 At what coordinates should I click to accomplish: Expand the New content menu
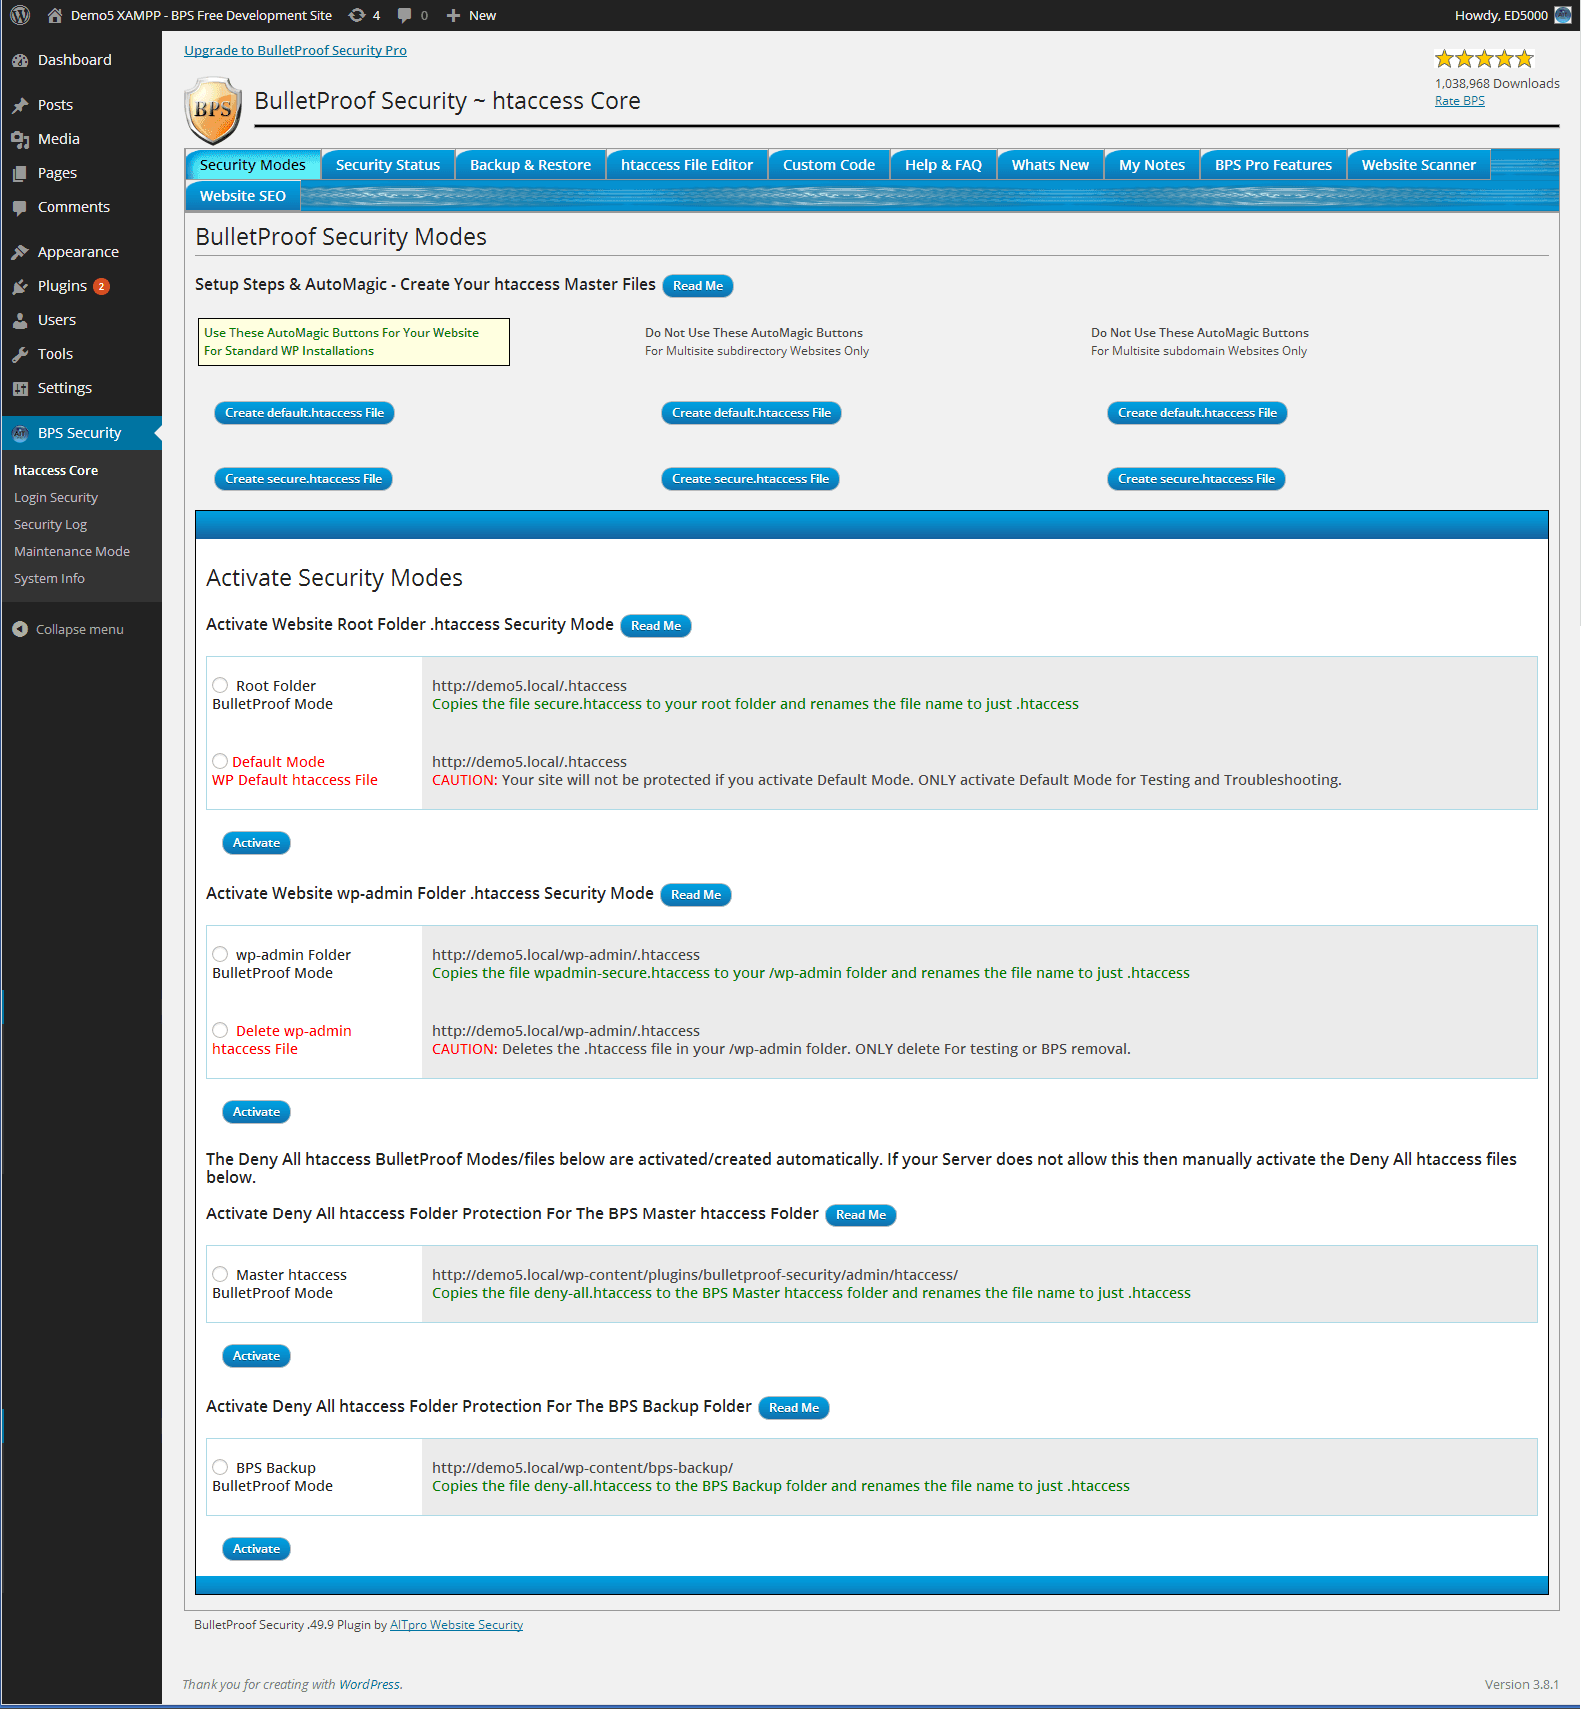tap(471, 15)
